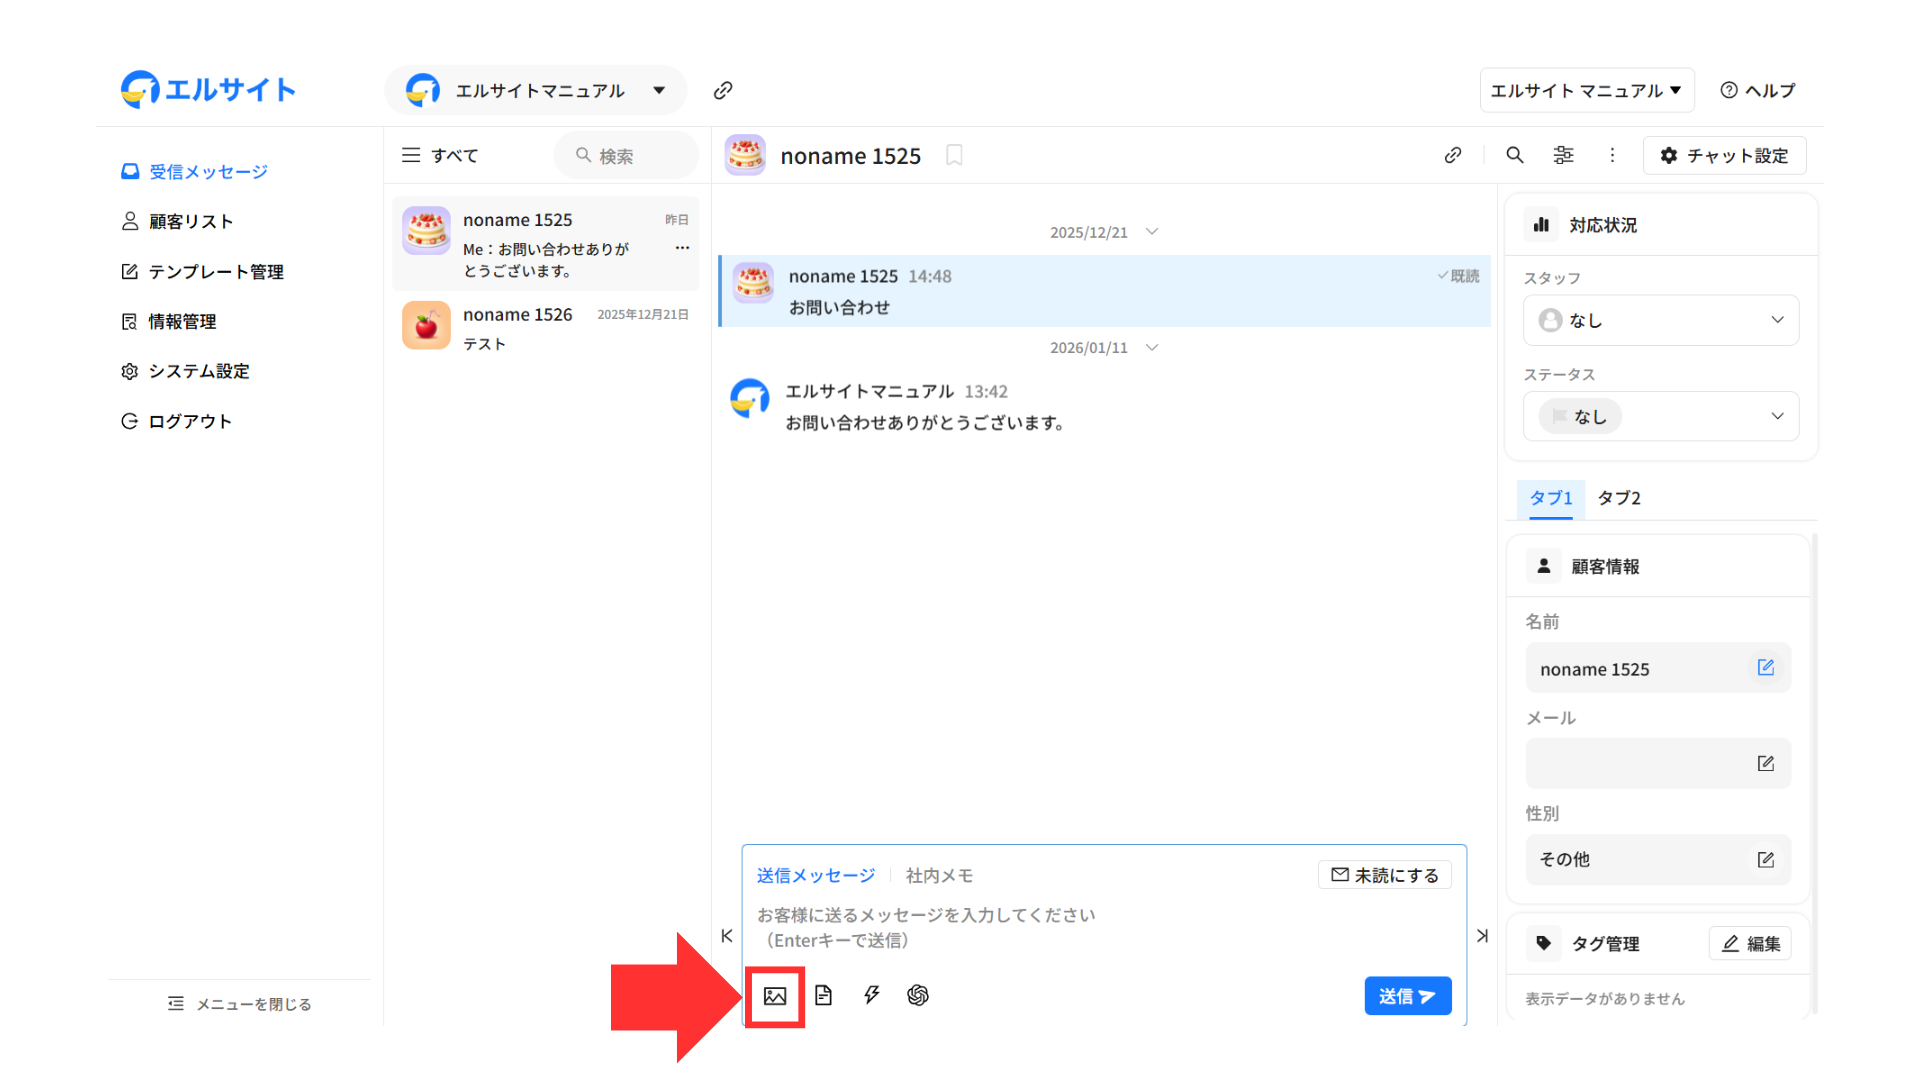Switch to タブ2 tab
1920x1080 pixels.
coord(1618,498)
